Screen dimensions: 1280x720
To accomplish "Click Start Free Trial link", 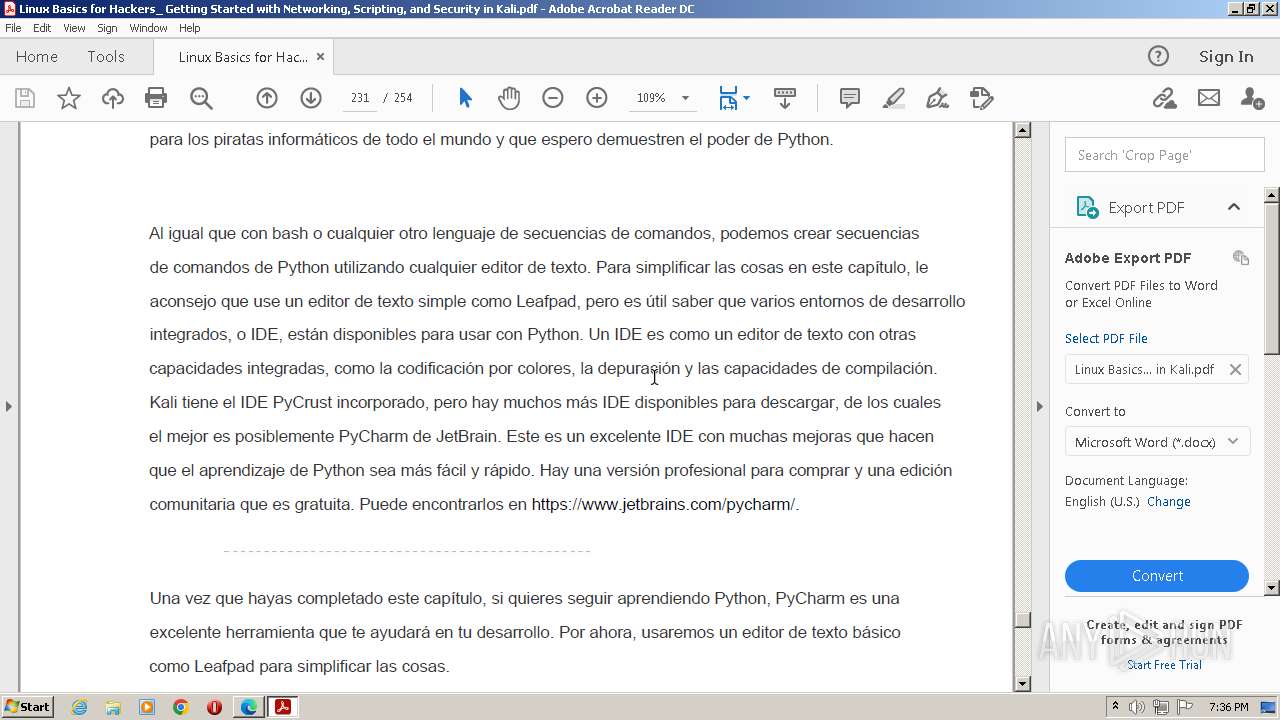I will (x=1164, y=665).
